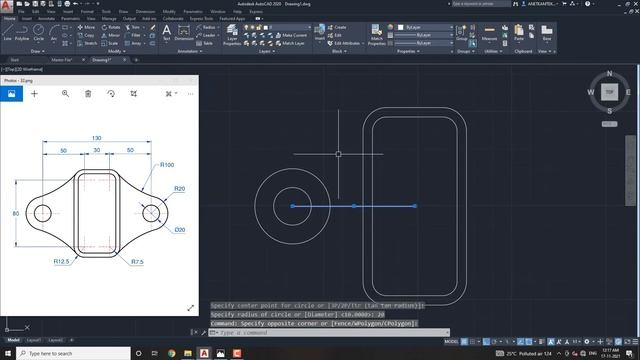640x360 pixels.
Task: Select the Circle tool
Action: click(x=38, y=33)
